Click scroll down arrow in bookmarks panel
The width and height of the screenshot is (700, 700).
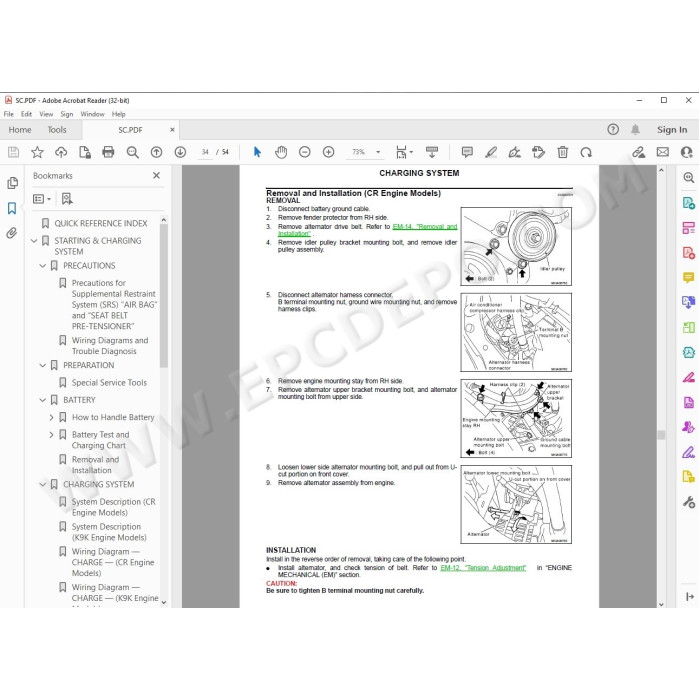pyautogui.click(x=164, y=602)
